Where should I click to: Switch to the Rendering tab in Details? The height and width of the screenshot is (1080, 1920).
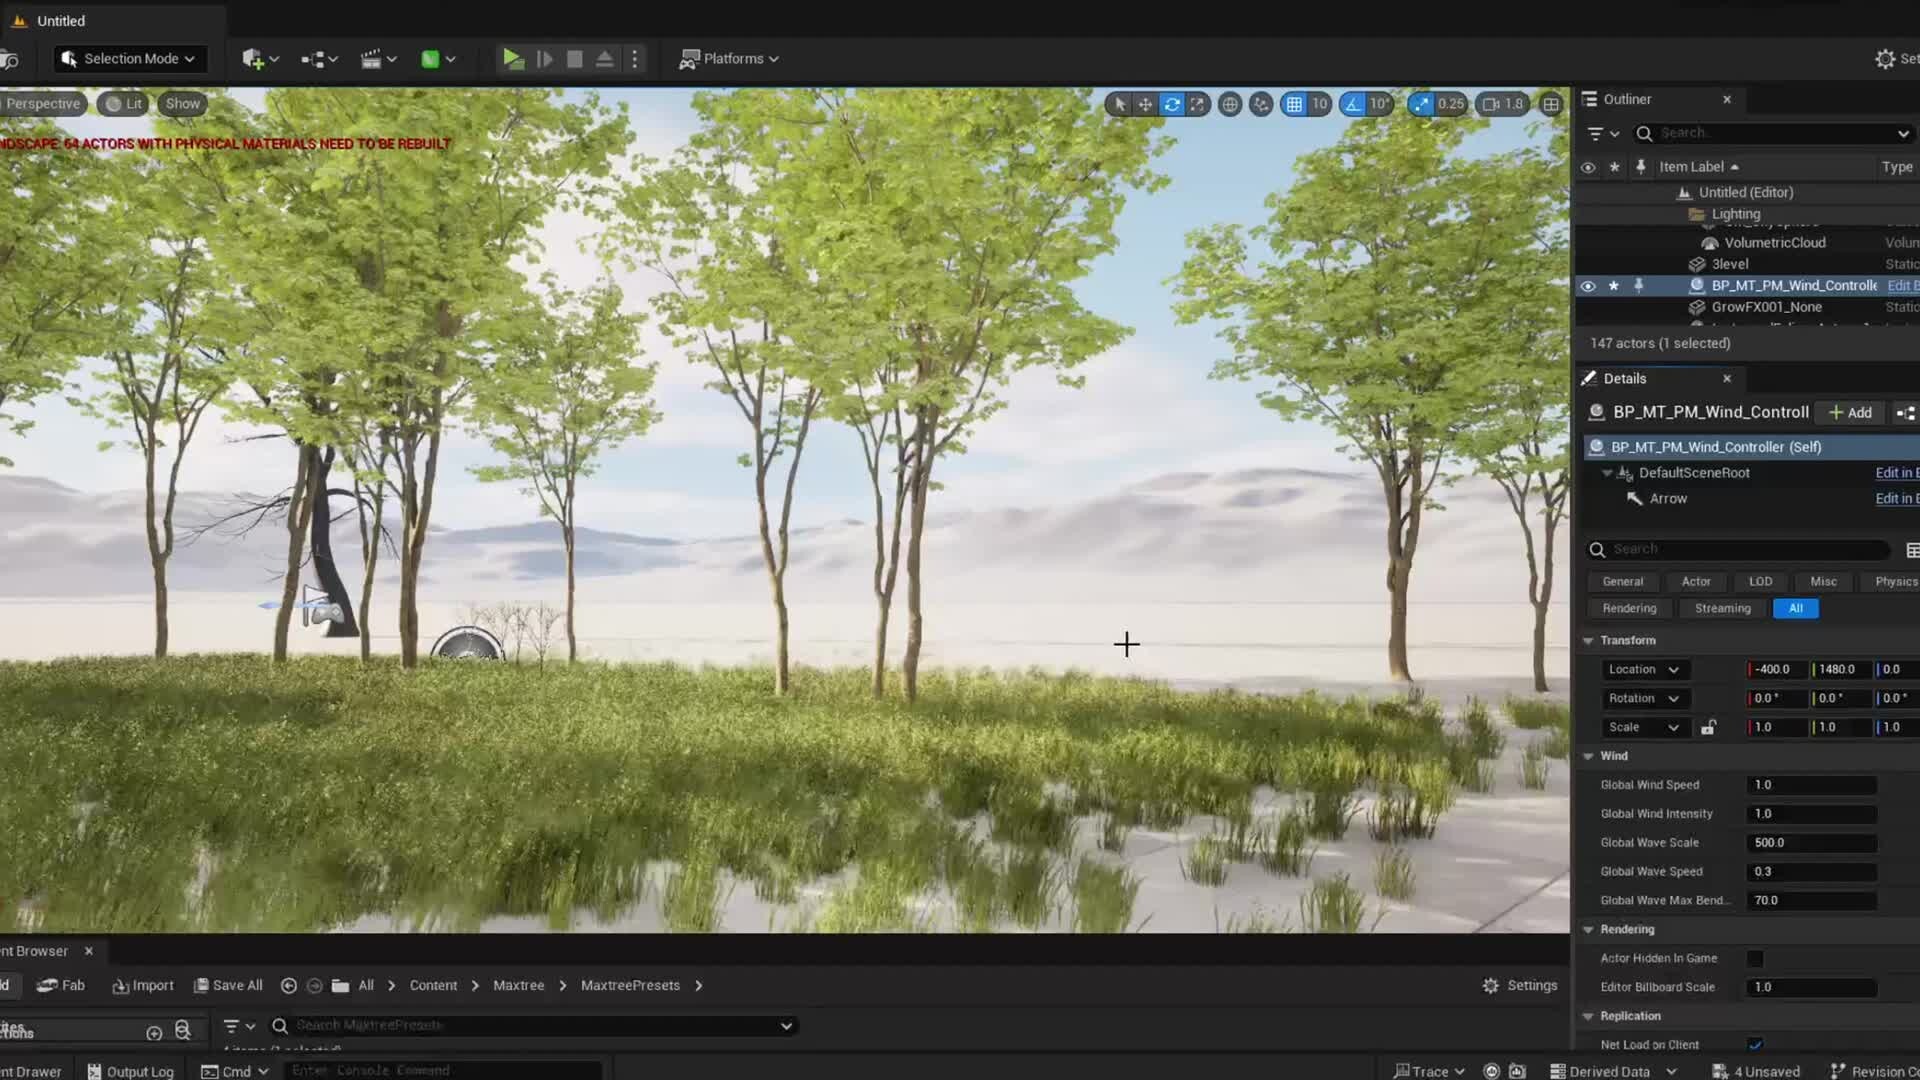coord(1629,608)
